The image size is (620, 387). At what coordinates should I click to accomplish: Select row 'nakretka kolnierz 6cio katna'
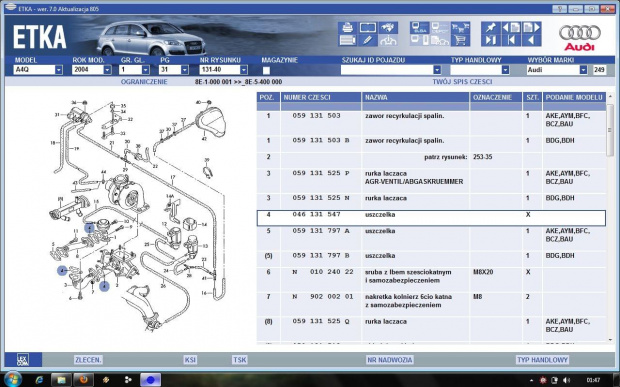(x=431, y=304)
